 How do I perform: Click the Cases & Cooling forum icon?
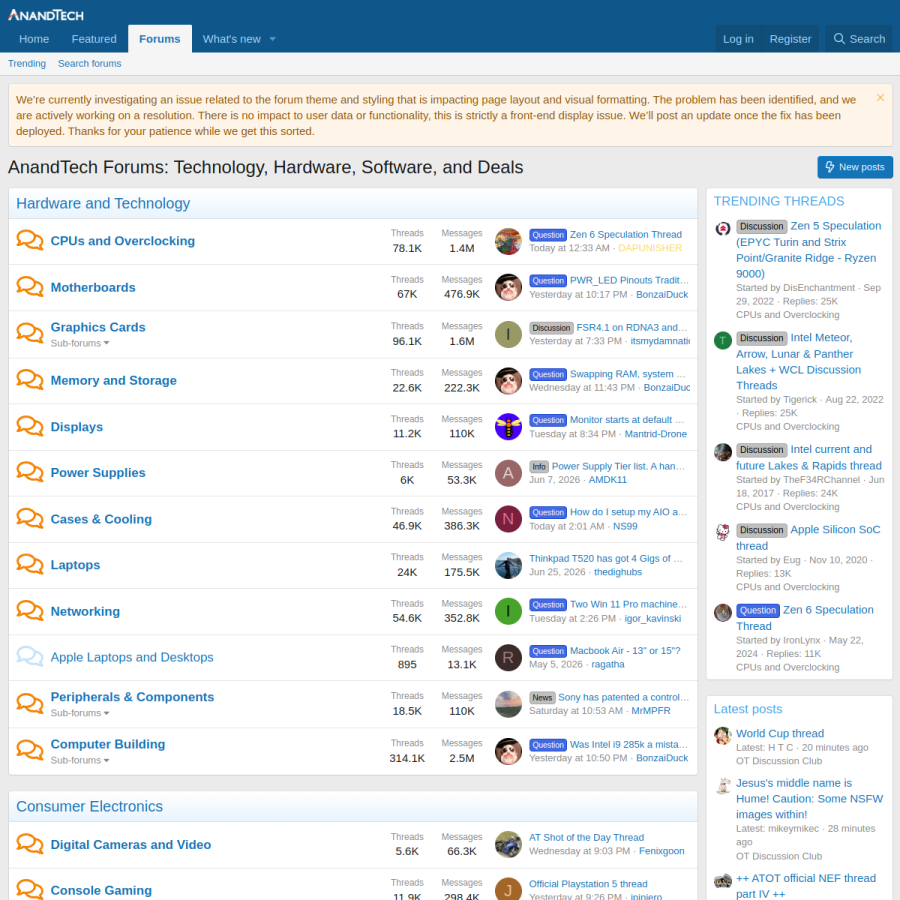(x=30, y=519)
